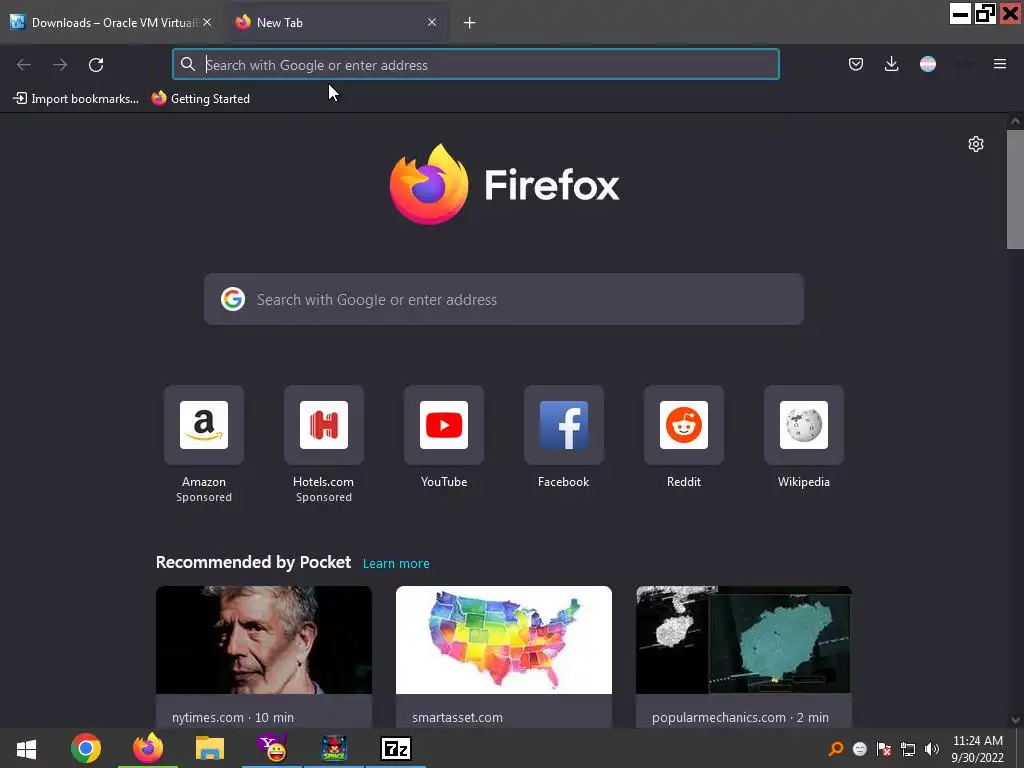Image resolution: width=1024 pixels, height=768 pixels.
Task: Click Learn more next to Pocket
Action: tap(396, 564)
